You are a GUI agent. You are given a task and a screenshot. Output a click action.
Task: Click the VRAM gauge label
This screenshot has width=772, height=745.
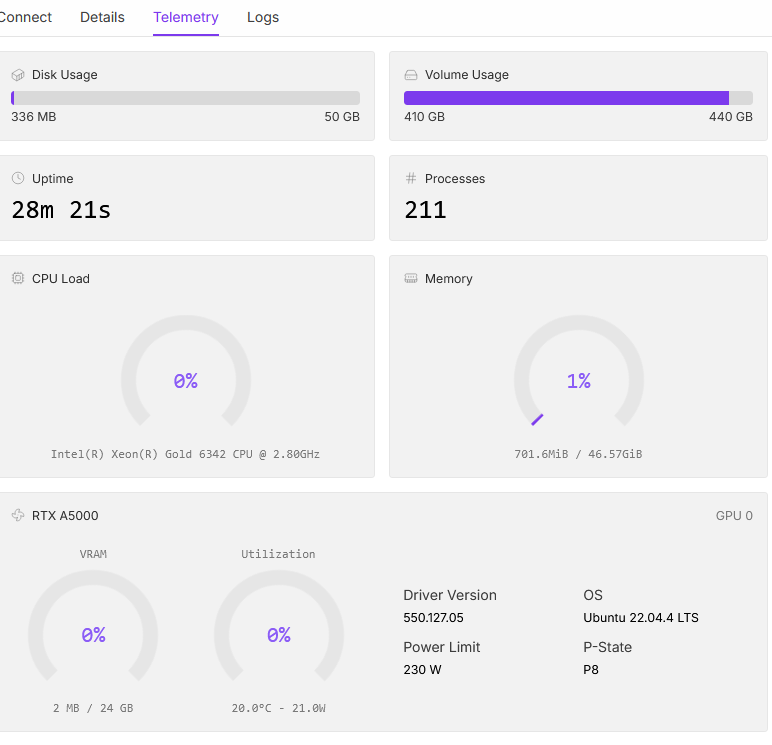point(93,554)
